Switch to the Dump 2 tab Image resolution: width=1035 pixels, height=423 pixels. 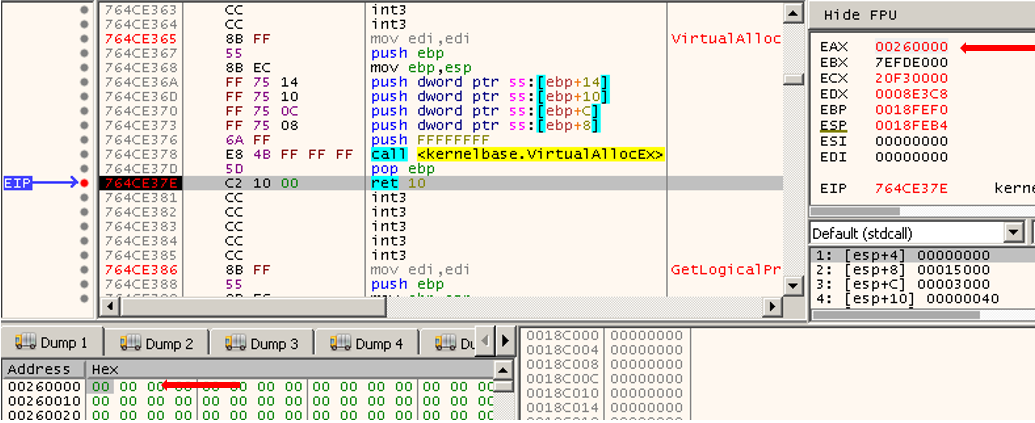[x=156, y=343]
